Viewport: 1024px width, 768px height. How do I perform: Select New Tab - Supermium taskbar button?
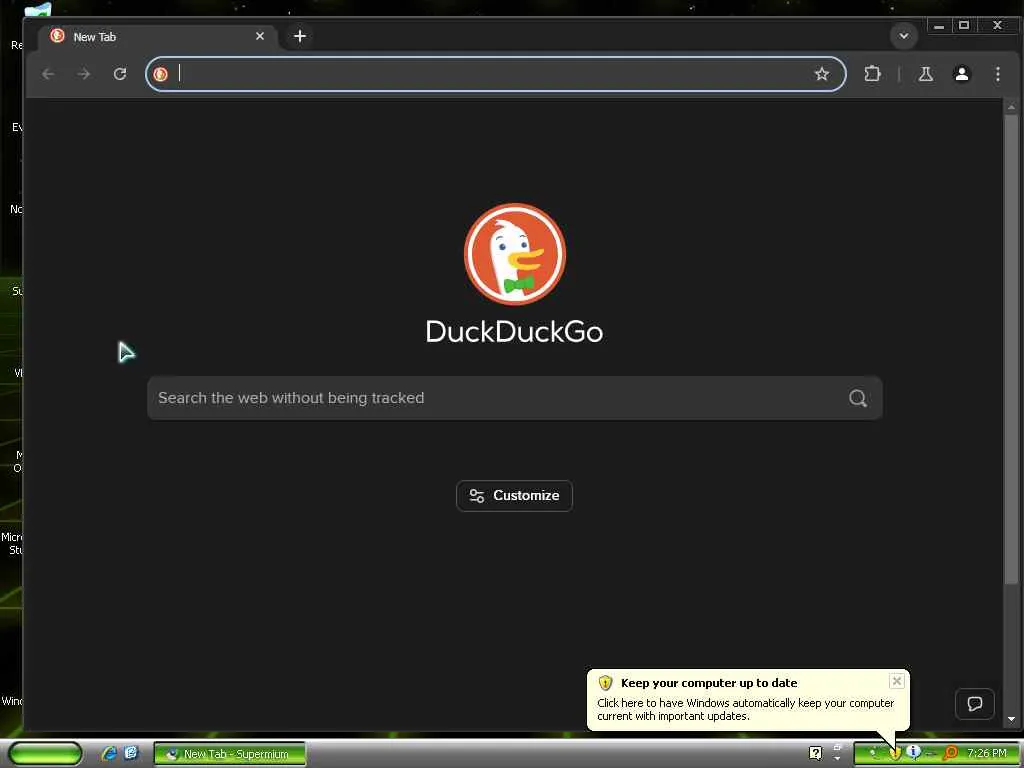tap(229, 754)
